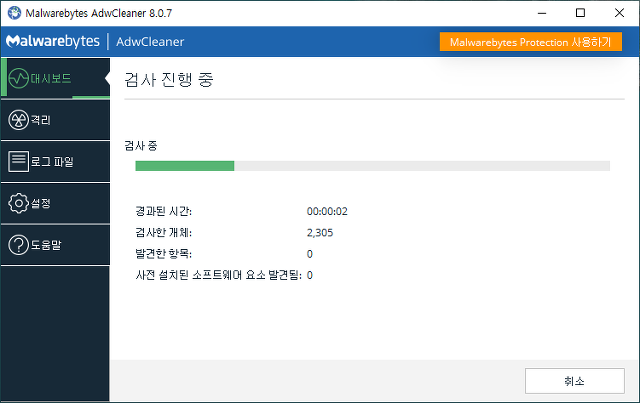Image resolution: width=640 pixels, height=403 pixels.
Task: Minimize the AdwCleaner window
Action: [542, 13]
